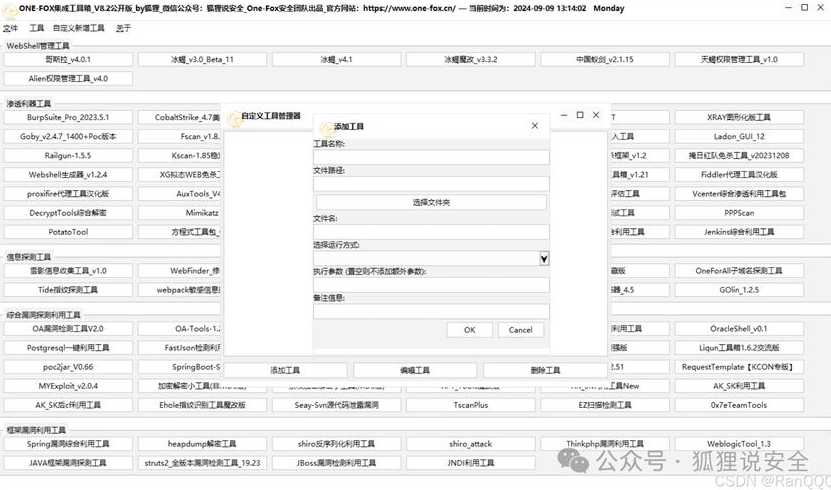
Task: Launch 天蝎权限管理工具_v1.0
Action: pyautogui.click(x=739, y=59)
